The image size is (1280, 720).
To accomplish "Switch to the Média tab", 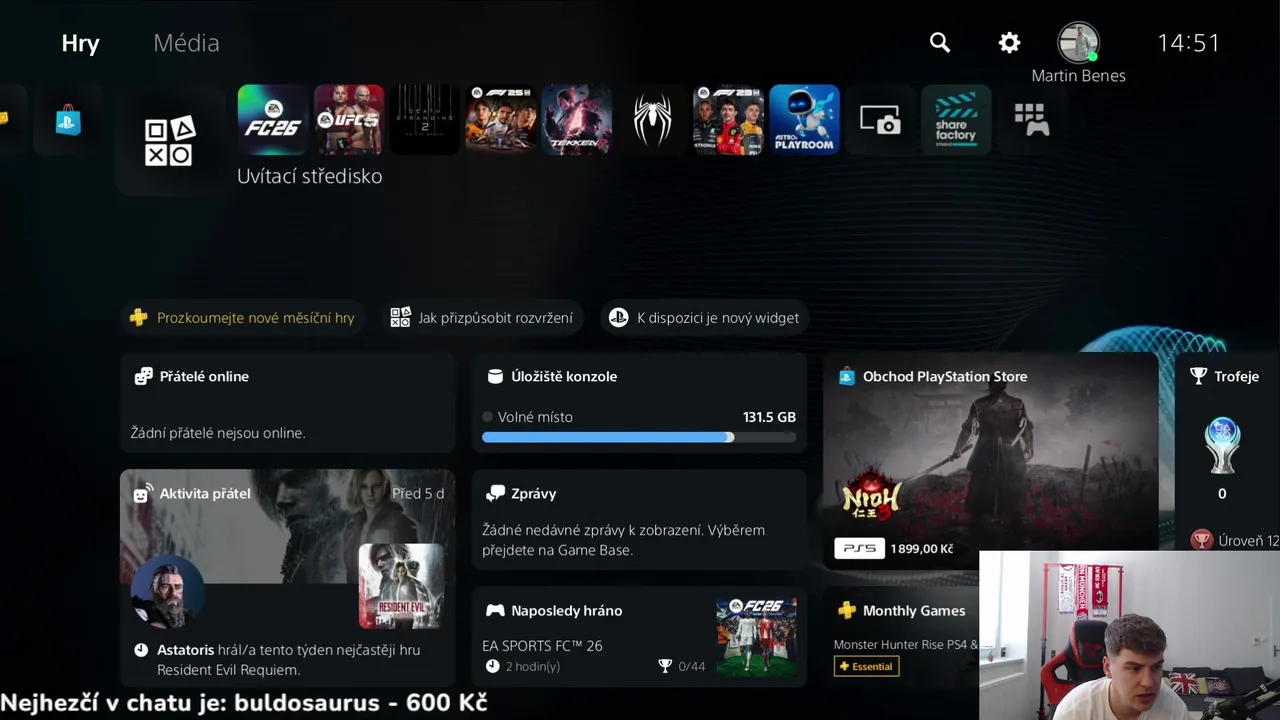I will (x=186, y=43).
